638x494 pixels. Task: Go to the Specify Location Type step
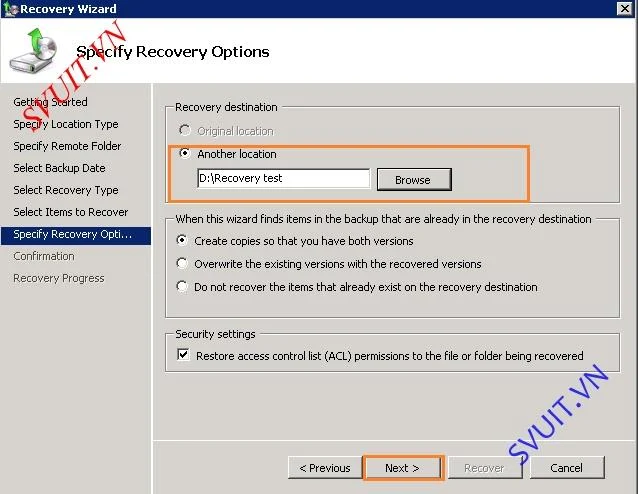pos(66,124)
